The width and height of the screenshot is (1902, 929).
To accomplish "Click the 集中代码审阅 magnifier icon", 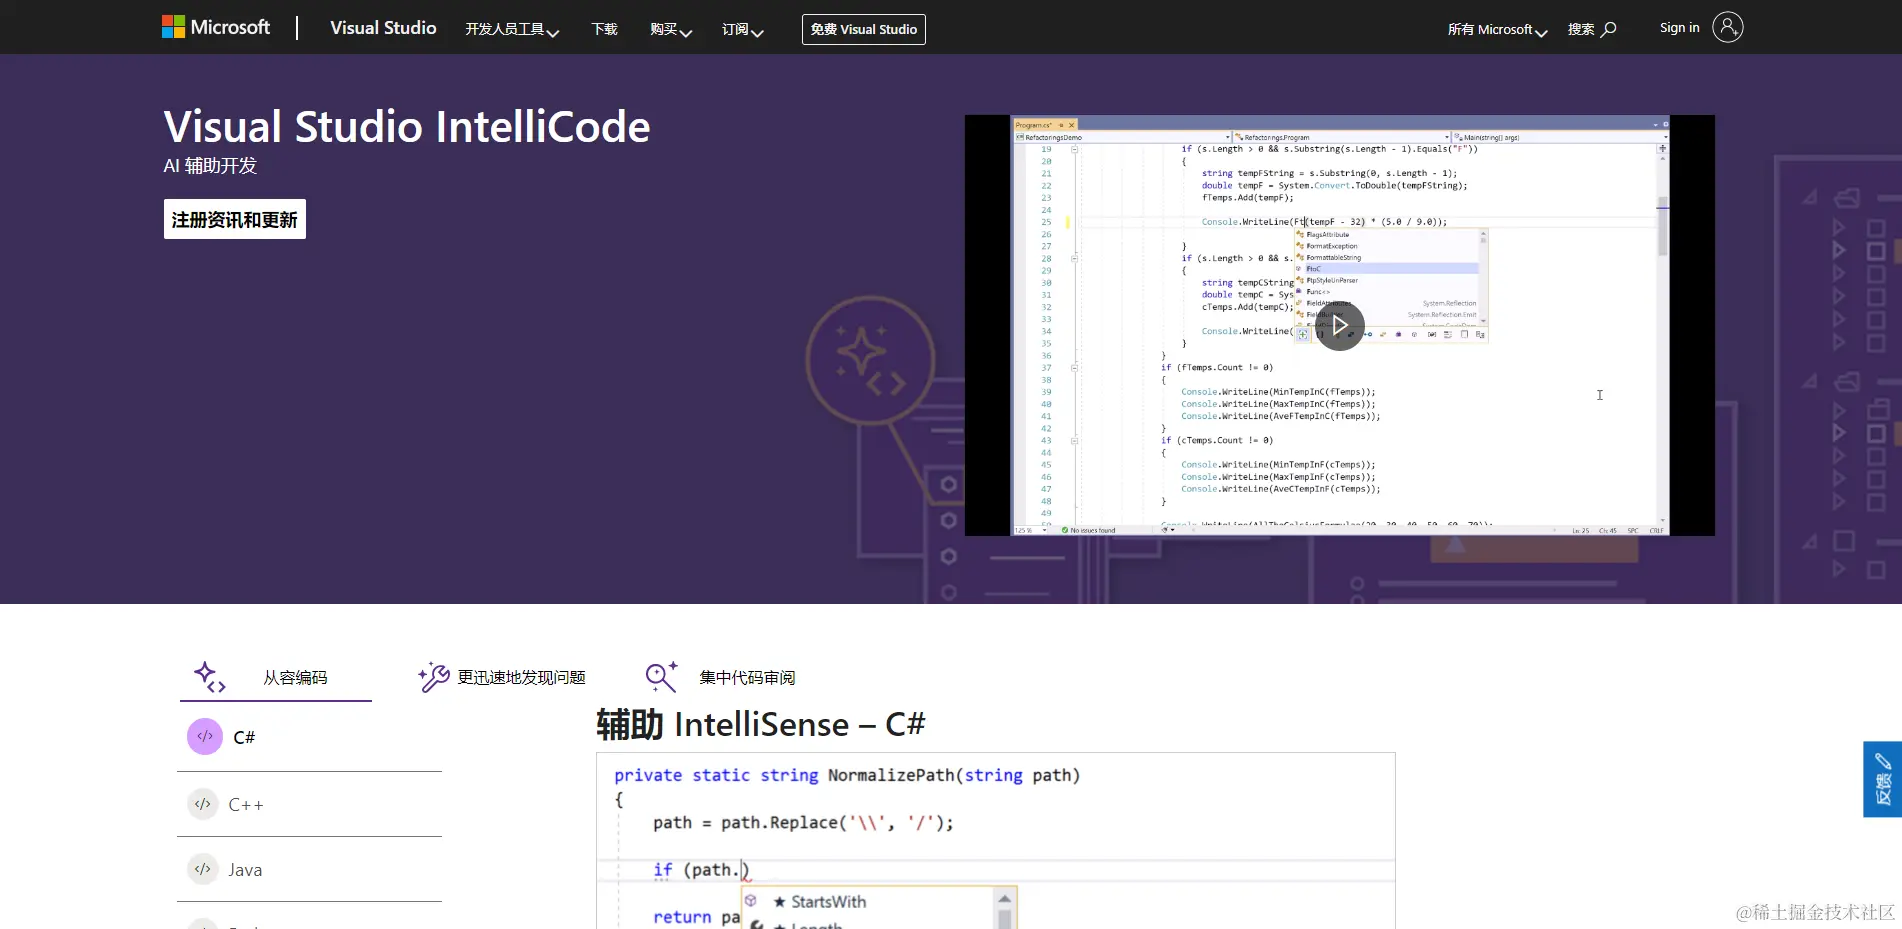I will coord(661,677).
